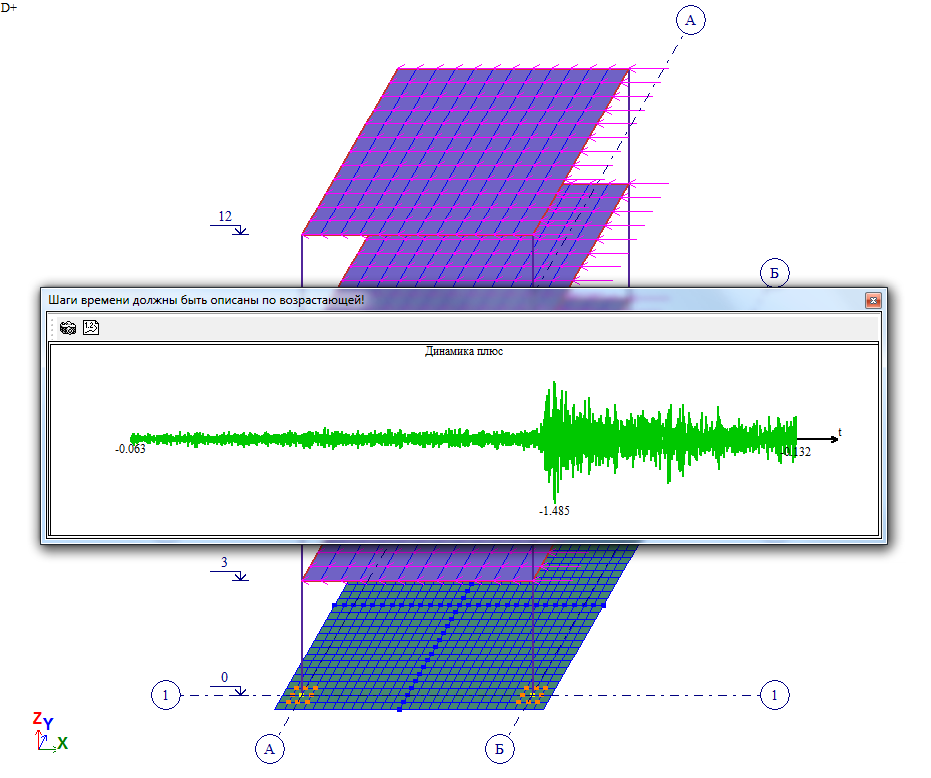The image size is (931, 778).
Task: Select left axis marker 1
Action: point(166,694)
